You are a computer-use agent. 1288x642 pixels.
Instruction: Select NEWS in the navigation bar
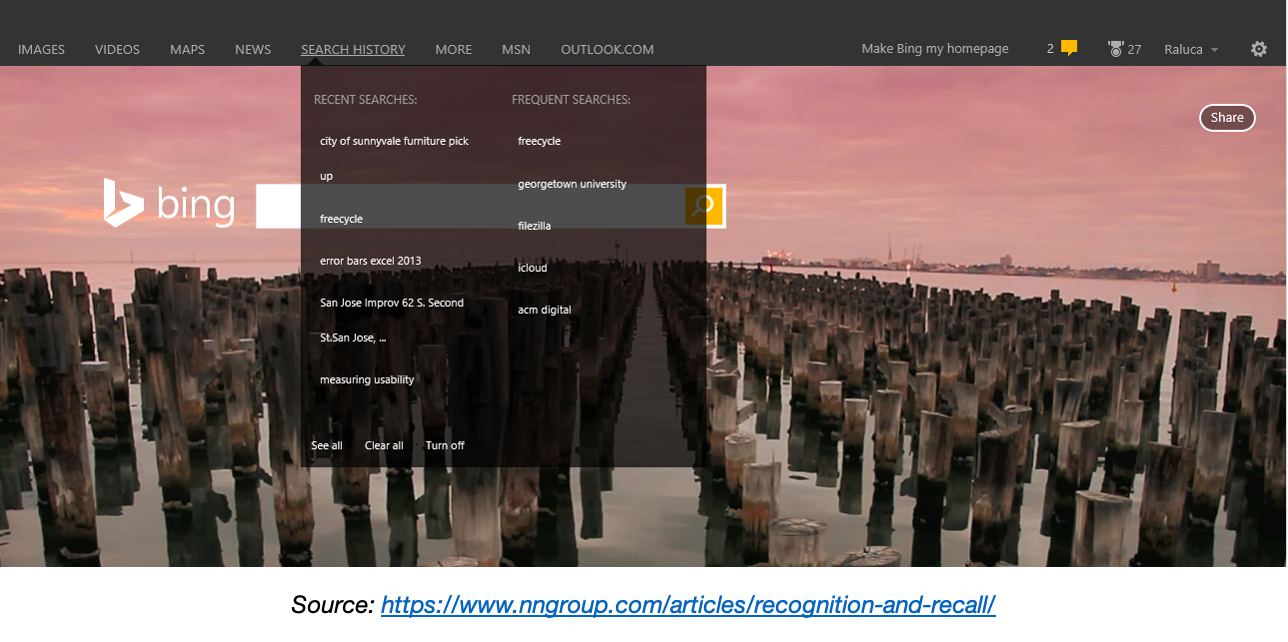click(253, 49)
